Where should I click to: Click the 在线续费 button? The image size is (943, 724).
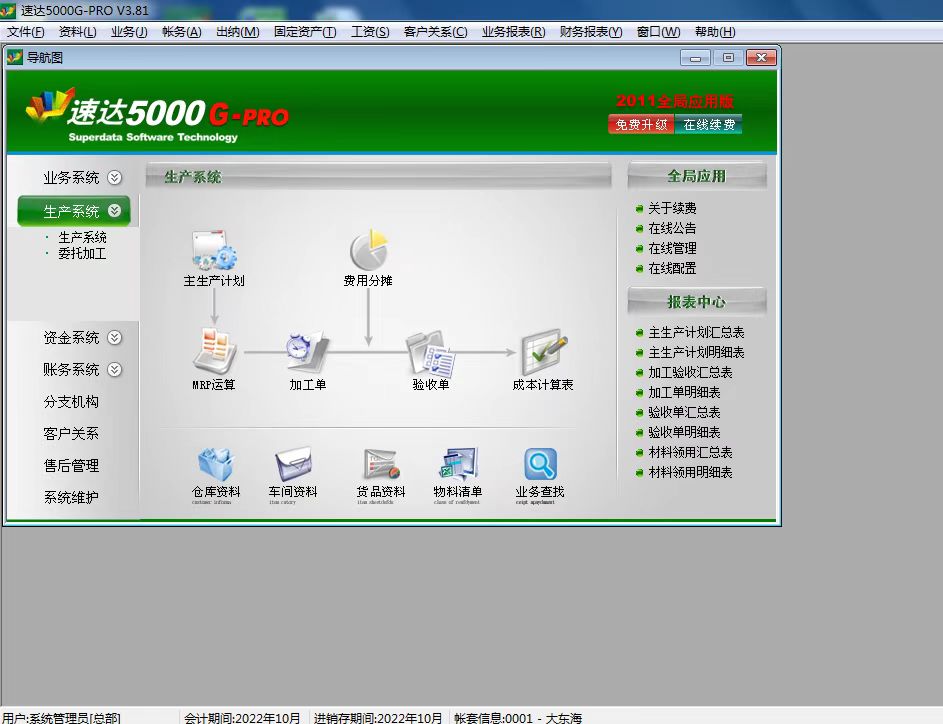(709, 125)
